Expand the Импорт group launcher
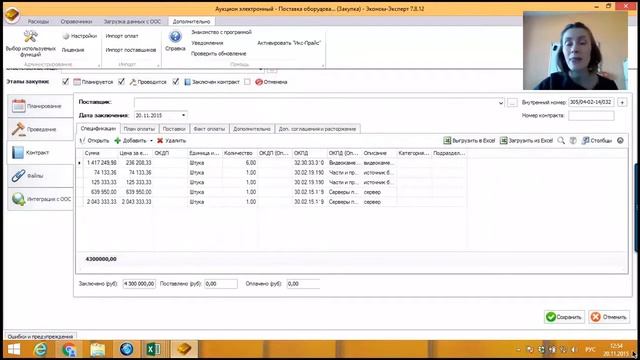Image resolution: width=640 pixels, height=360 pixels. [x=159, y=65]
